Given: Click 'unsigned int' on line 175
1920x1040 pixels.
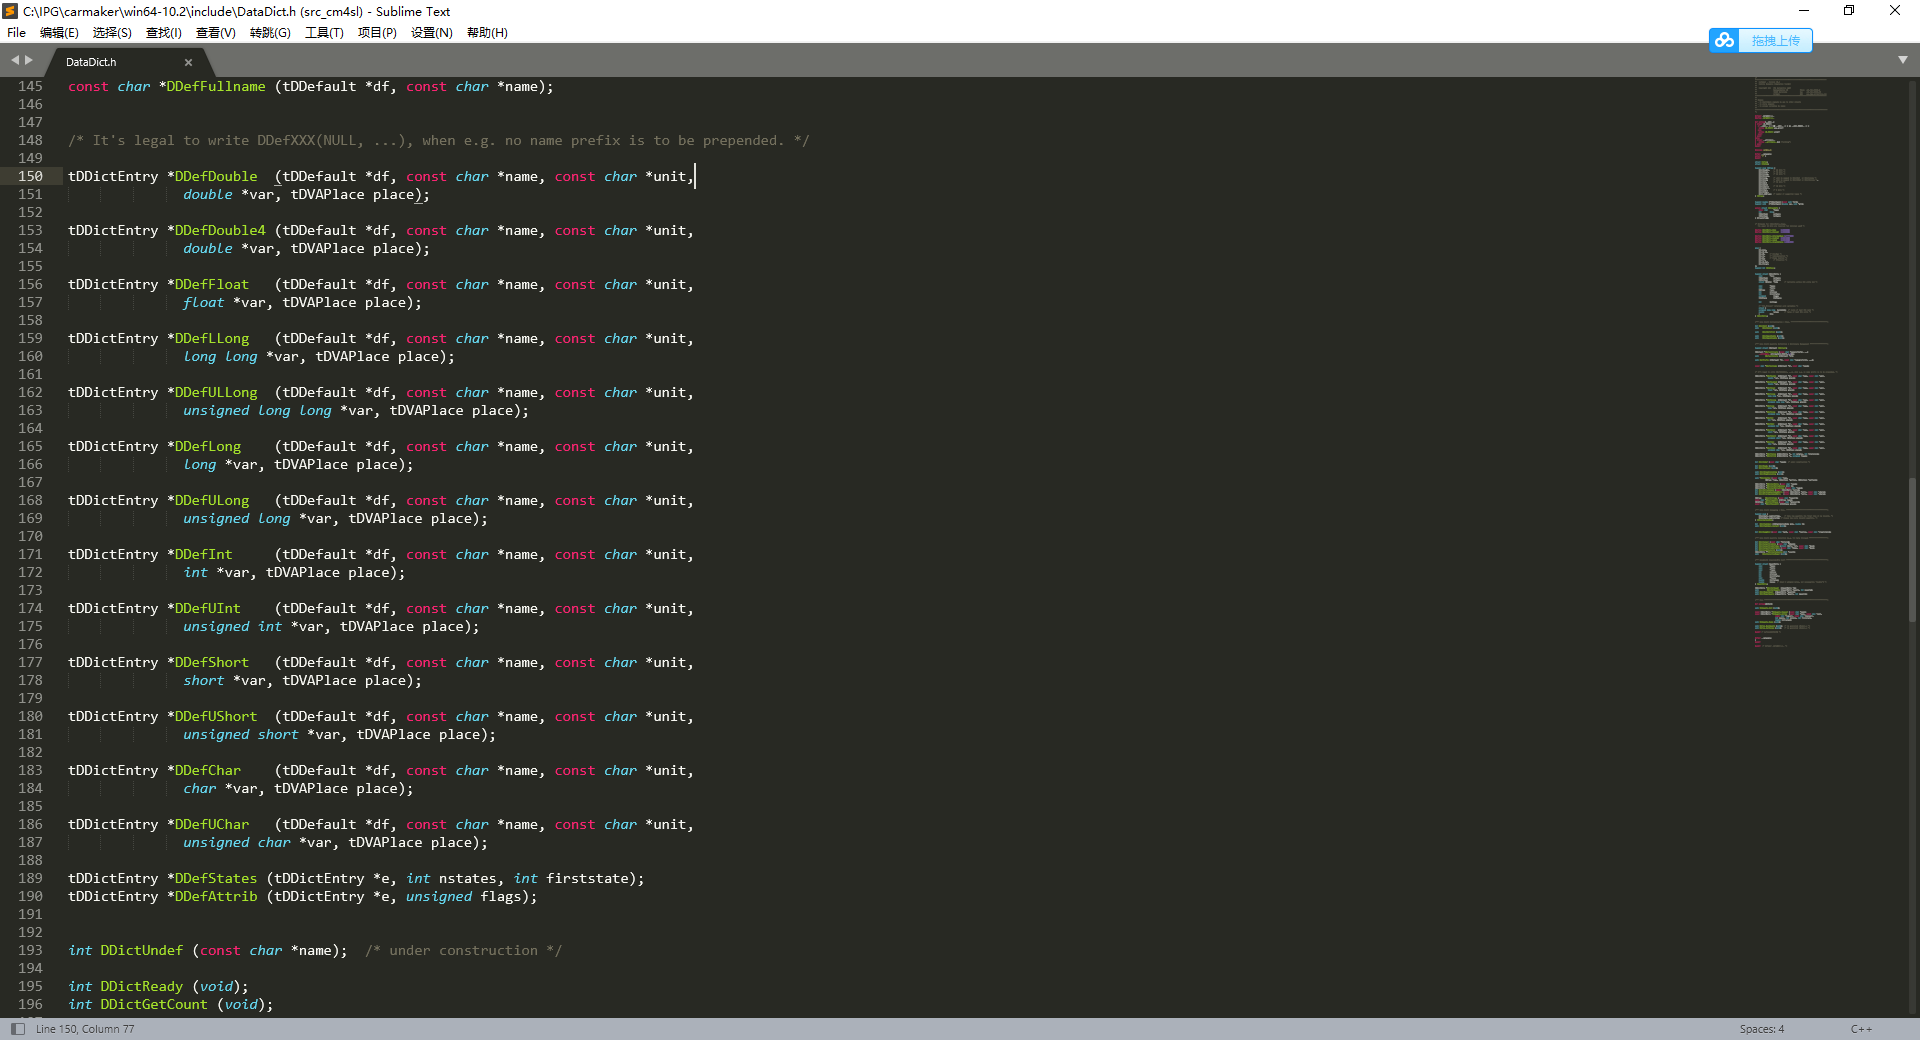Looking at the screenshot, I should pos(233,627).
